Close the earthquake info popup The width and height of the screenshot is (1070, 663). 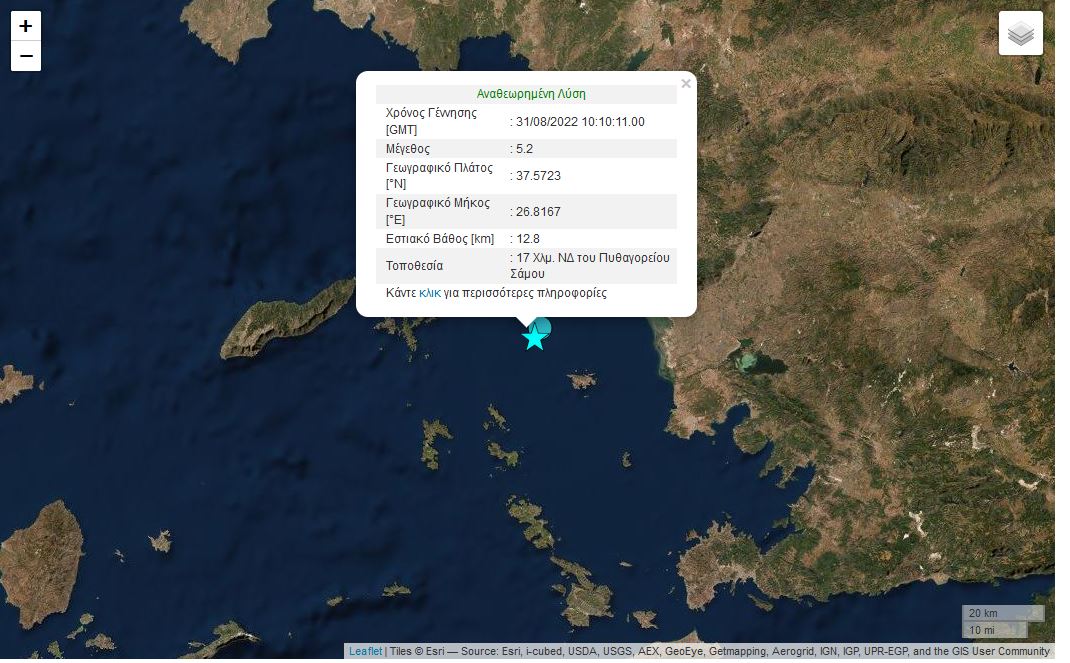point(685,84)
